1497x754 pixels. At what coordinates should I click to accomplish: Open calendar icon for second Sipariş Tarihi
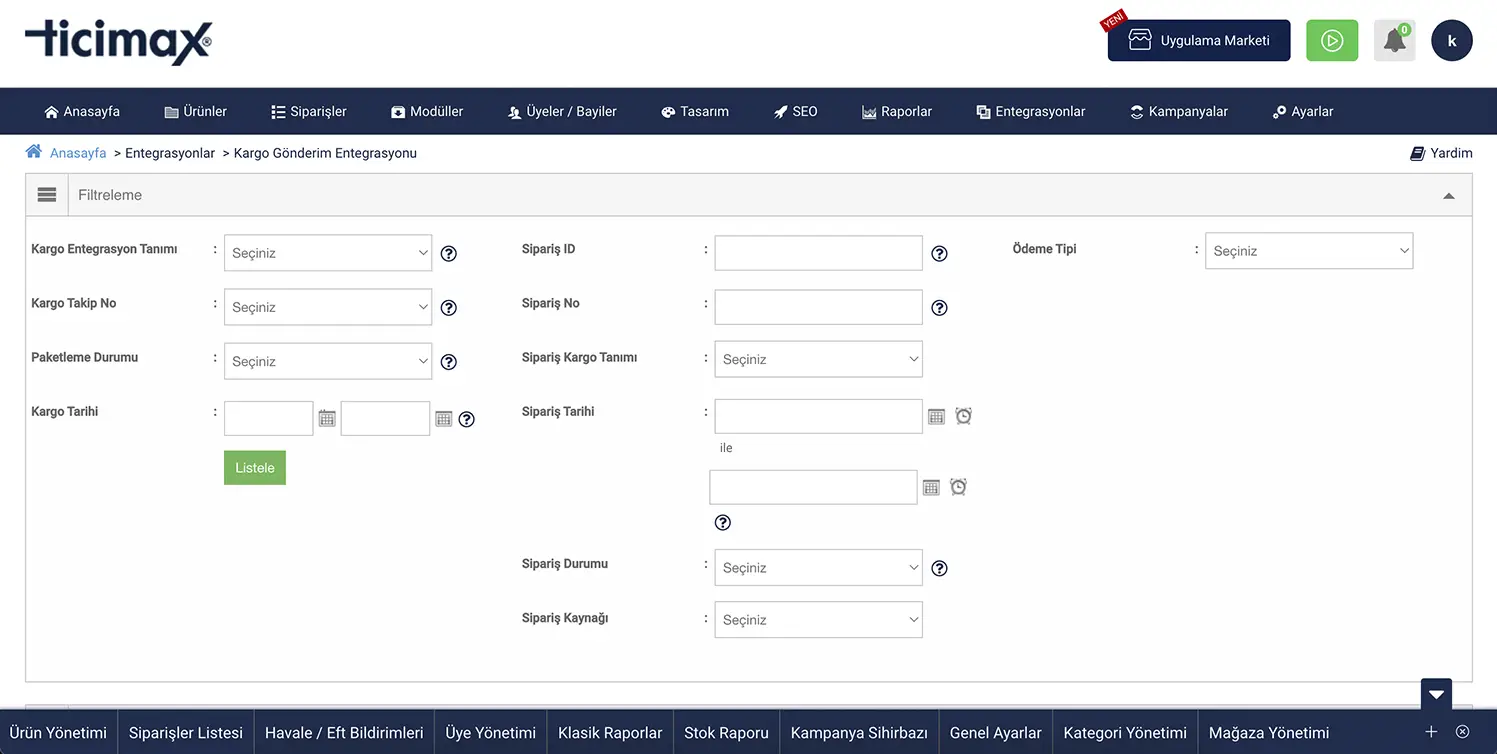(931, 487)
